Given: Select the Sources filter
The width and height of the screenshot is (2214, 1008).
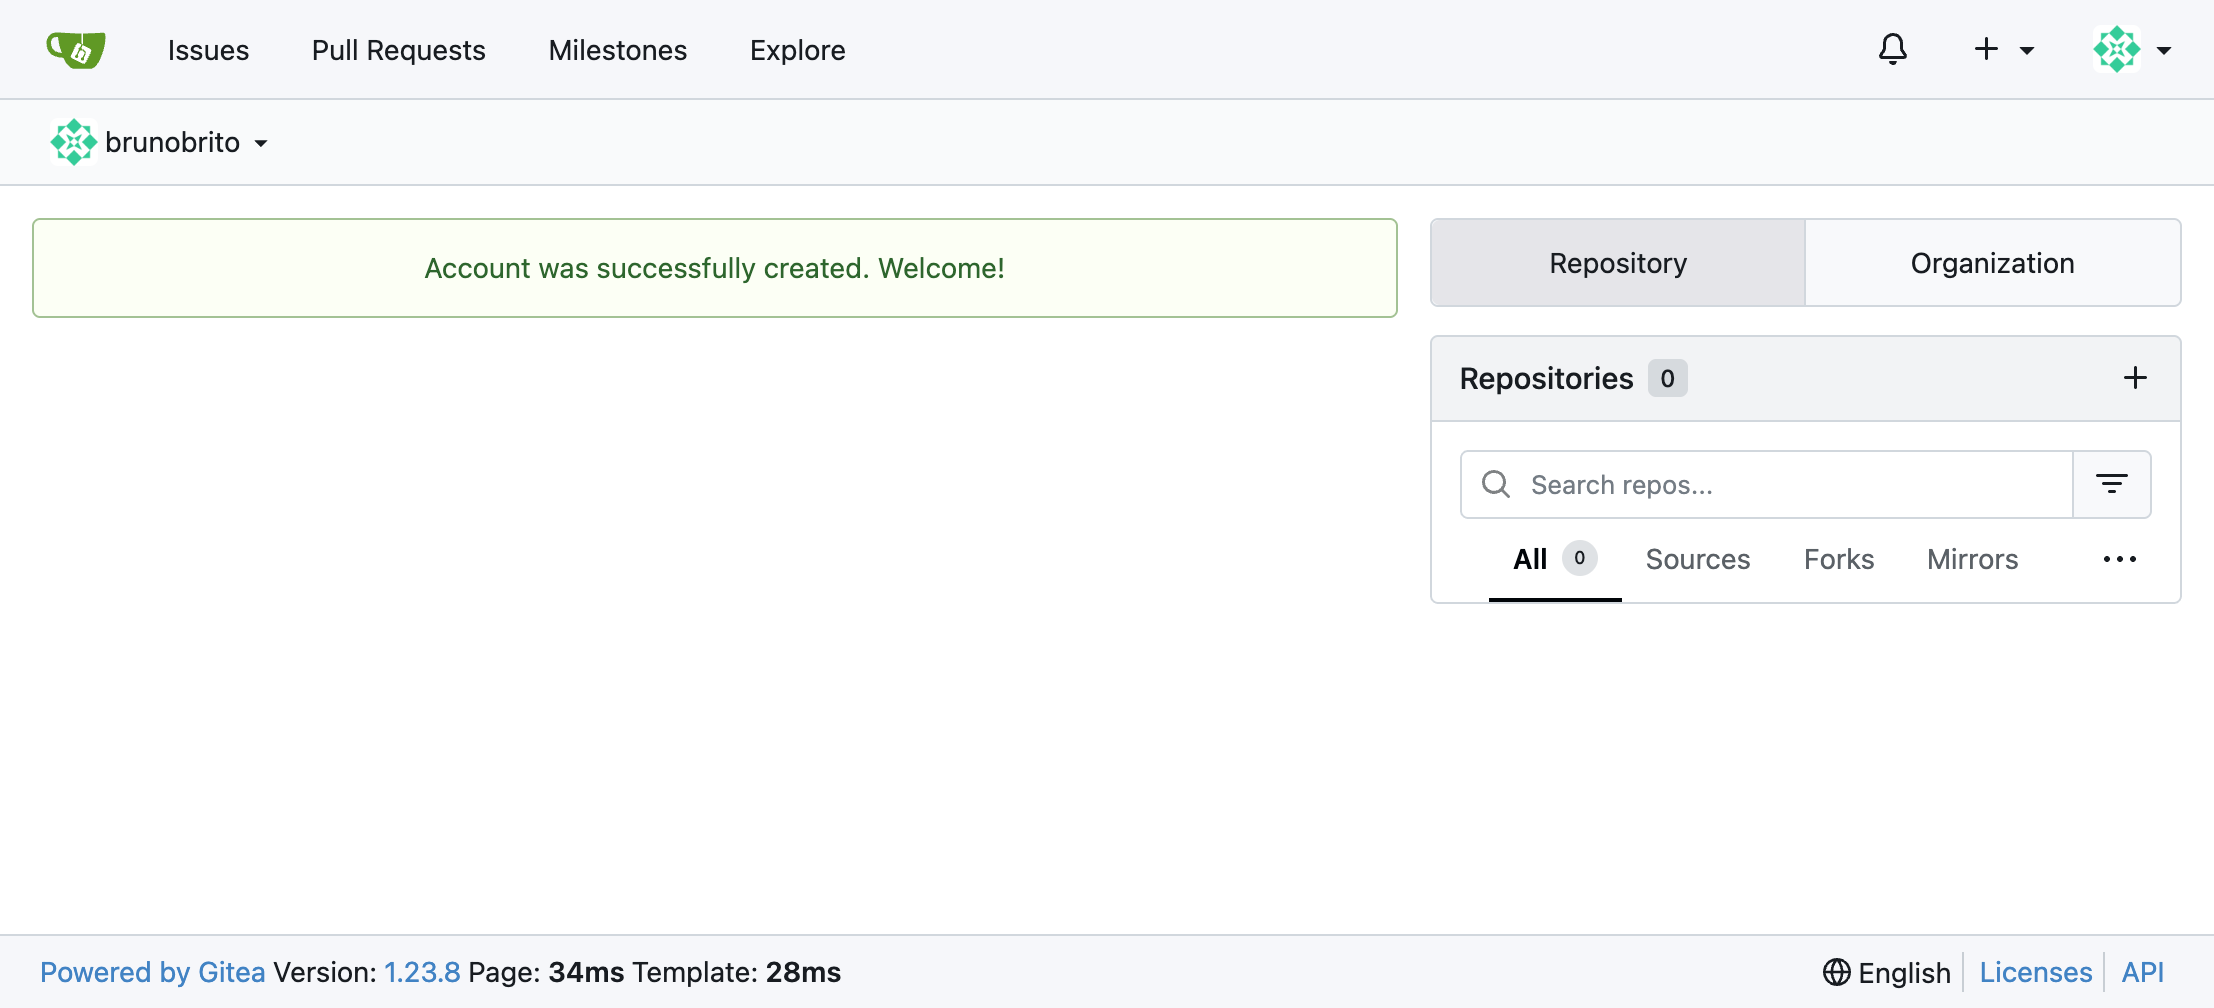Looking at the screenshot, I should click(x=1697, y=559).
